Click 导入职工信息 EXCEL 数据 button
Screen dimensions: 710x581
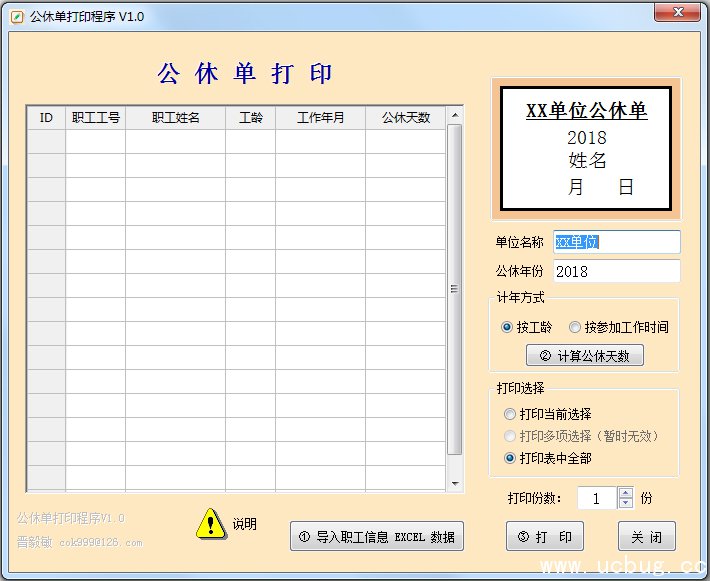(377, 537)
